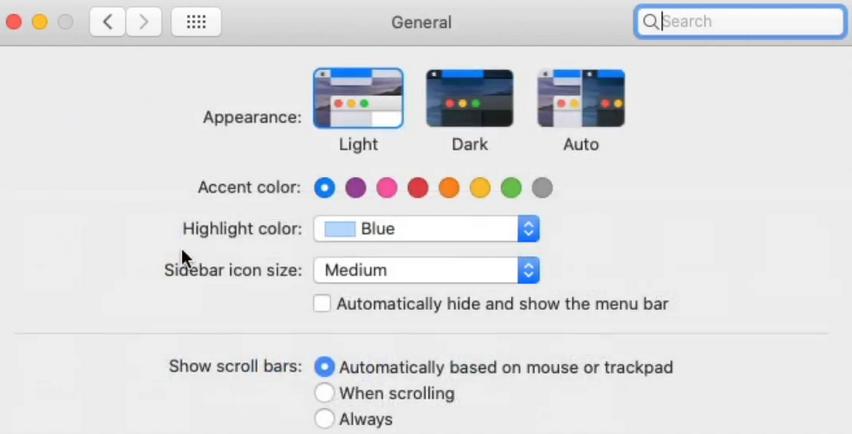Pick the graphite accent color
This screenshot has height=434, width=852.
(542, 187)
